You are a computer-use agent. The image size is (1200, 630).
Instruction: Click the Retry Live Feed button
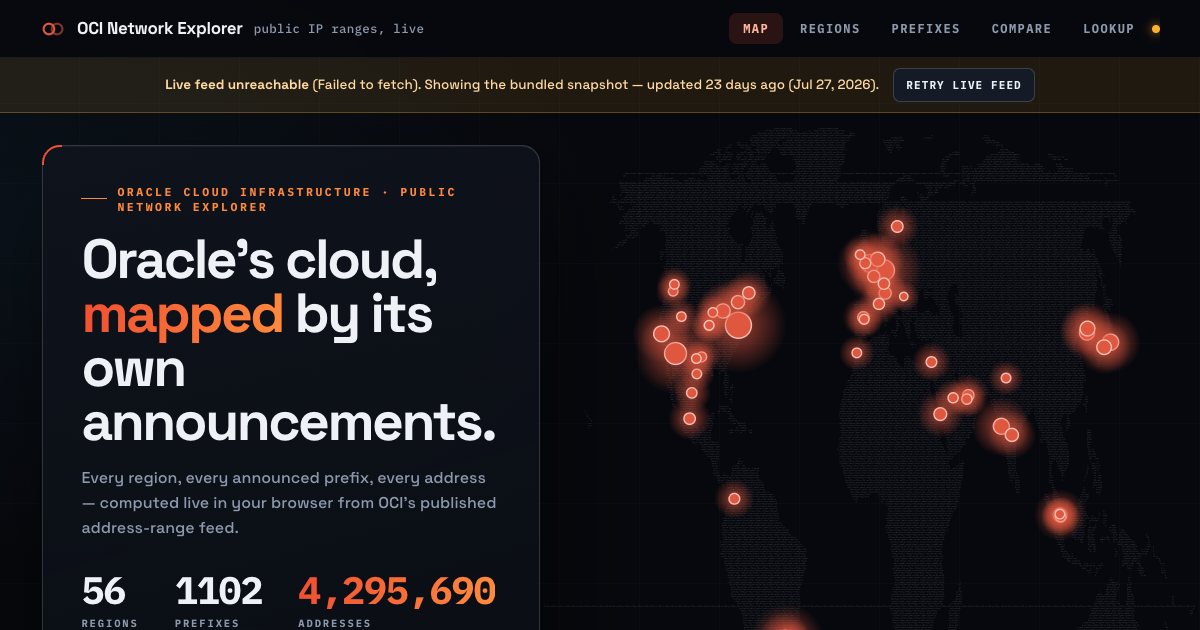click(964, 85)
